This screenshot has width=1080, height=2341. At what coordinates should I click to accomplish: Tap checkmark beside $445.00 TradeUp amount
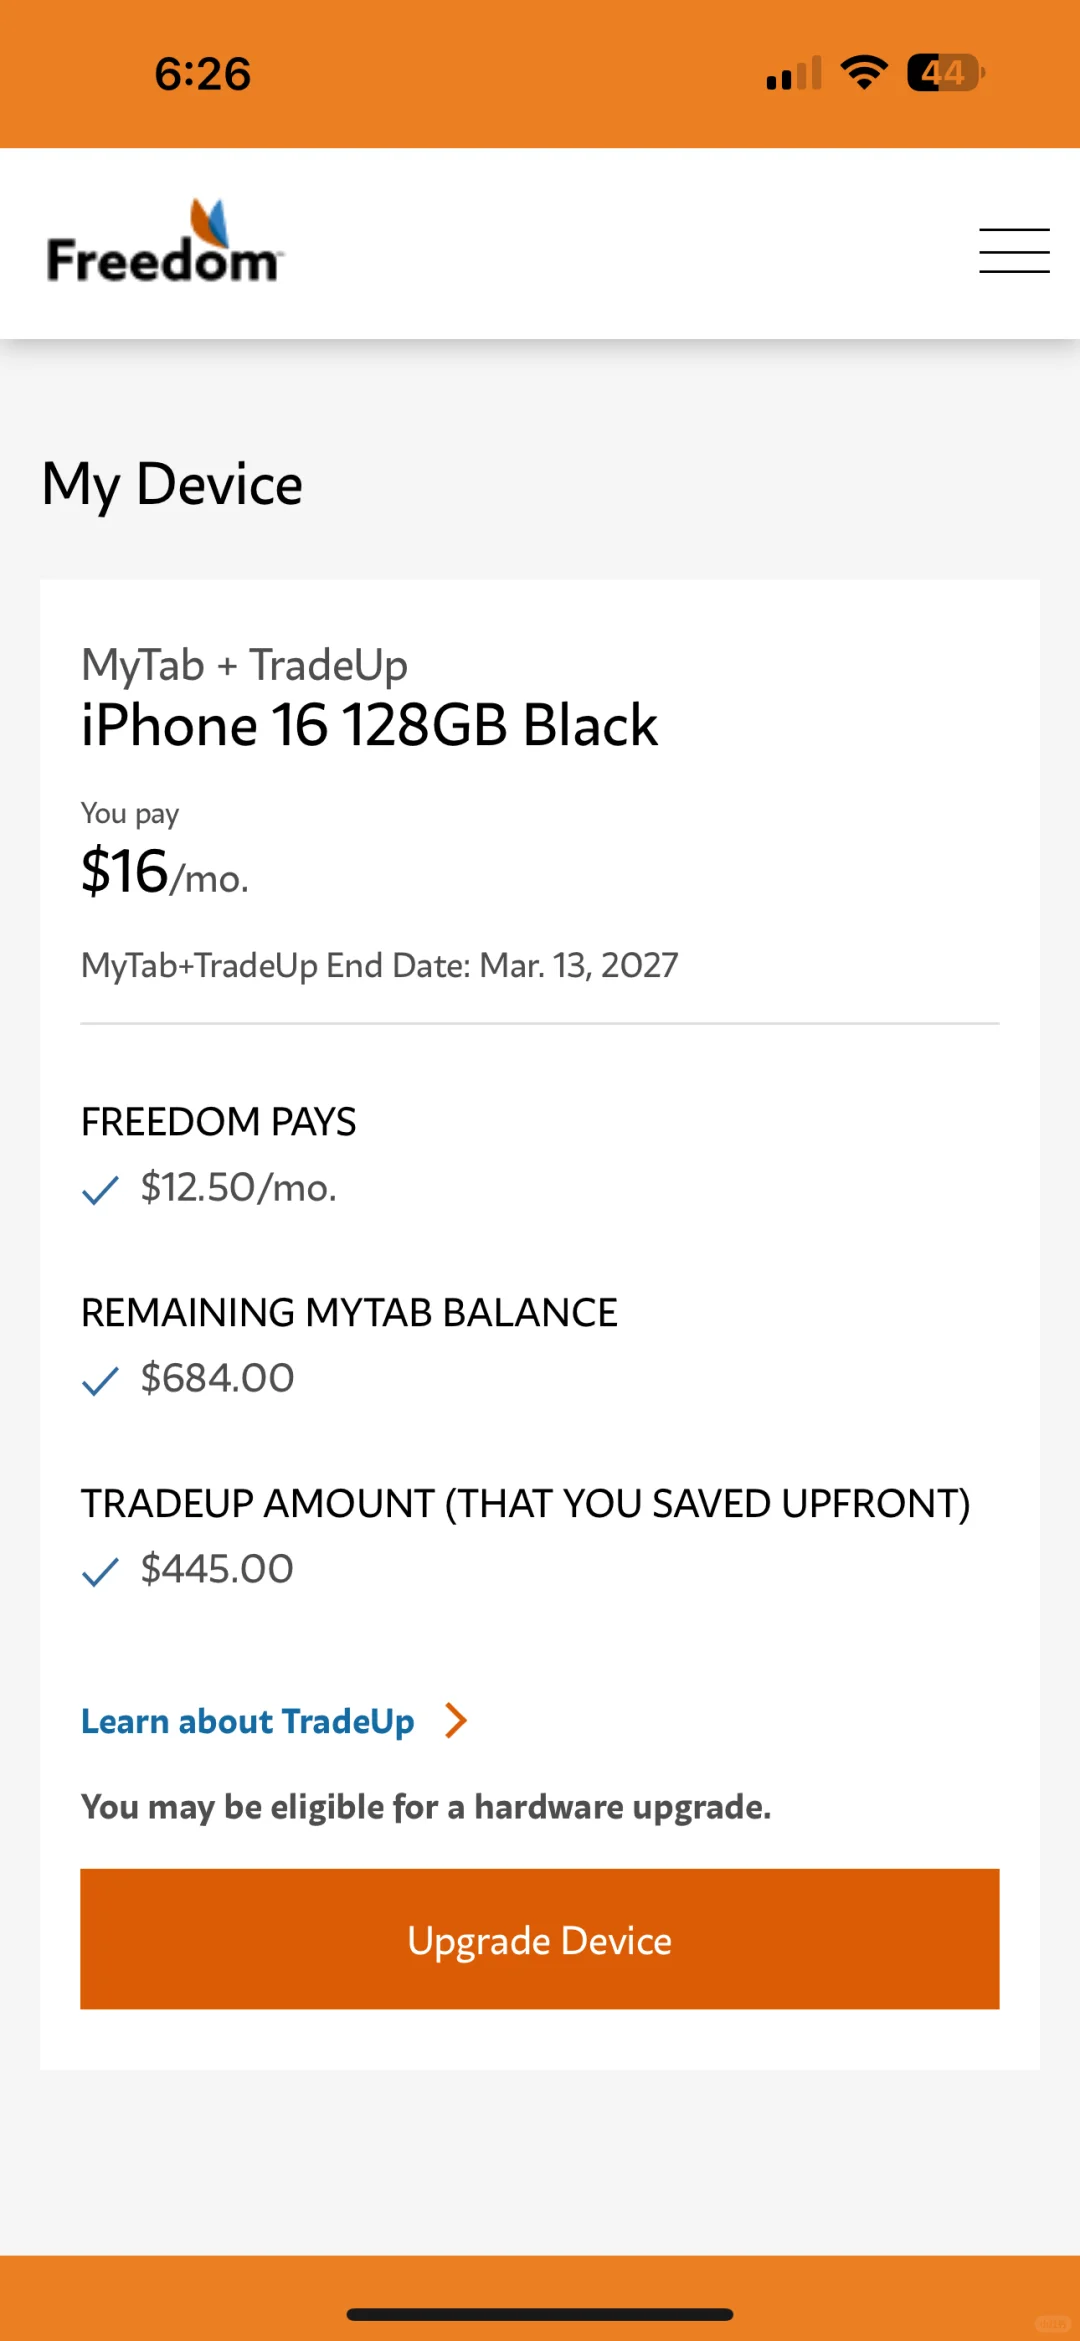click(x=100, y=1571)
